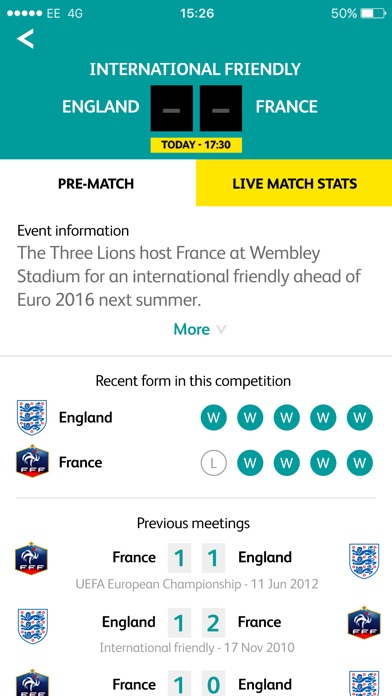Screen dimensions: 392x696
Task: Tap the France 1-0 England result row
Action: tap(196, 683)
